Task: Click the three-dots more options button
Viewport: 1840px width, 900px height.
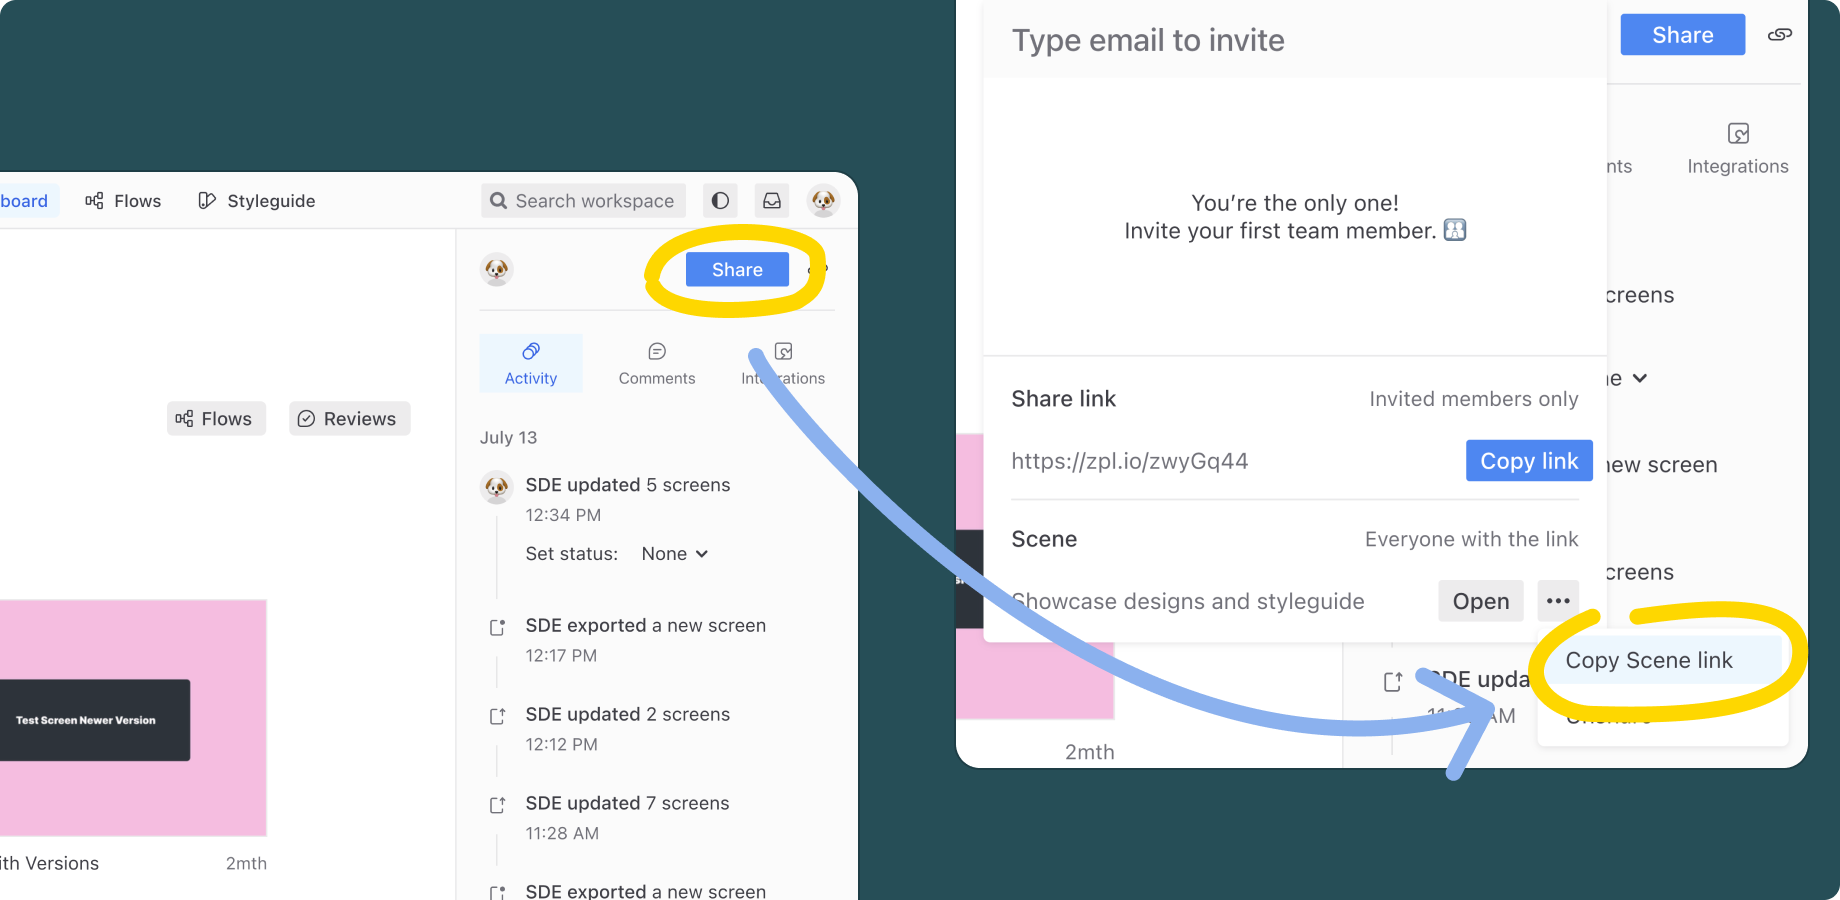Action: pos(1558,601)
